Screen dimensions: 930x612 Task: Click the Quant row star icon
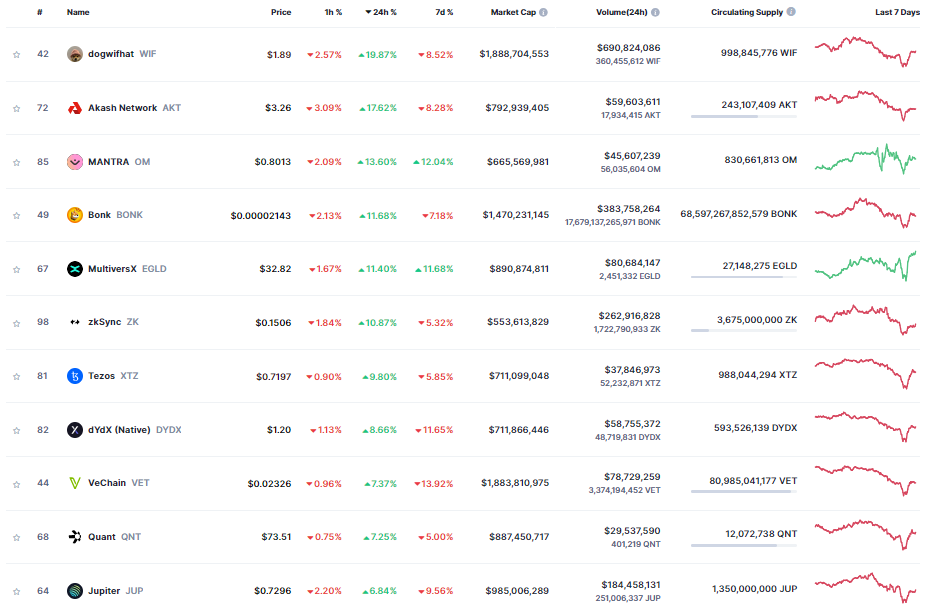pyautogui.click(x=17, y=538)
